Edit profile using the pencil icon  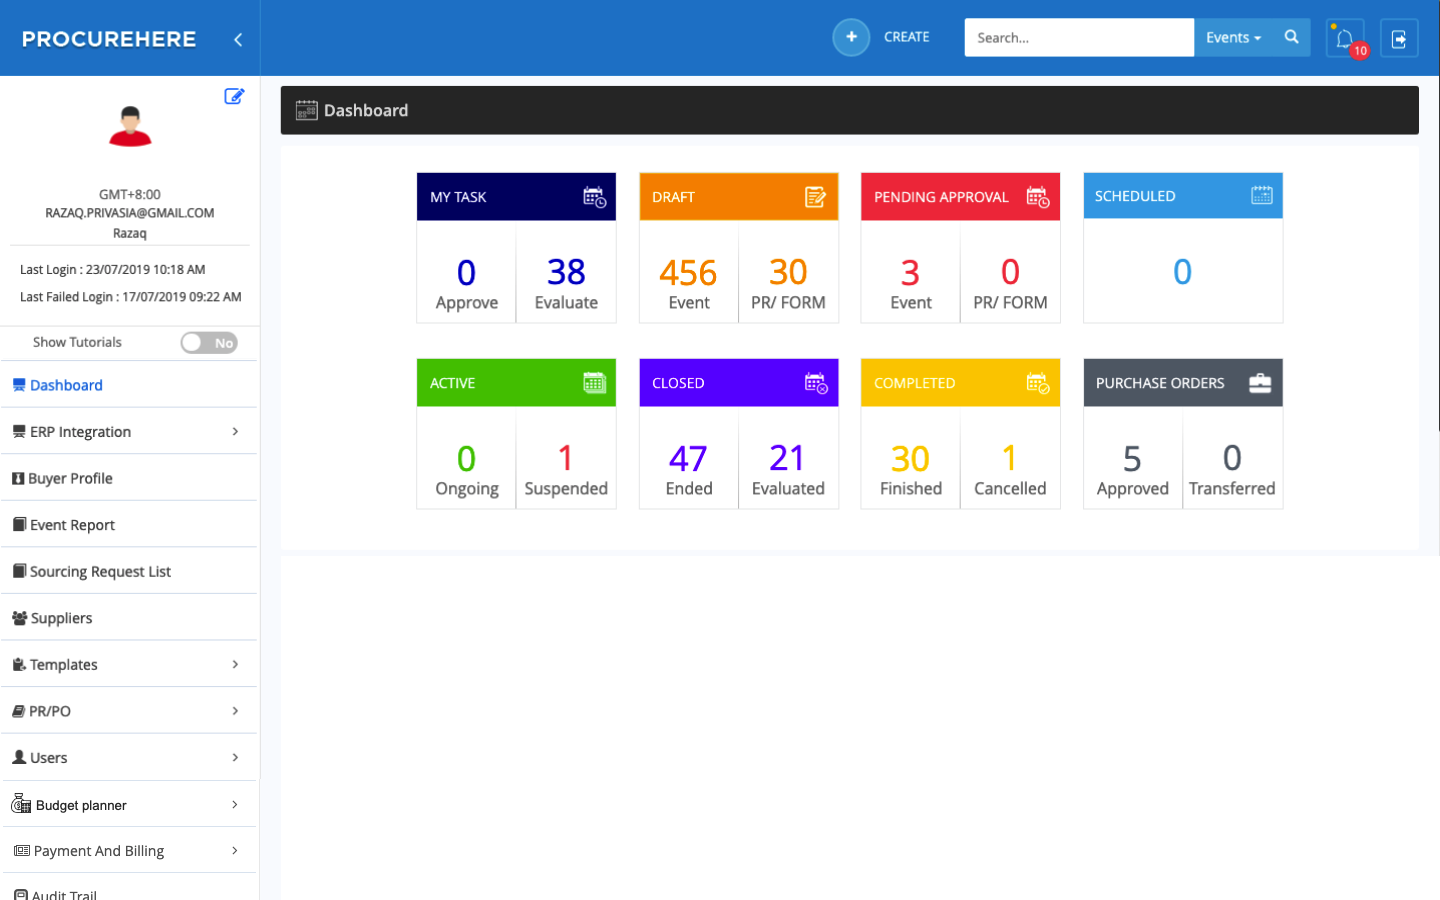(x=234, y=96)
